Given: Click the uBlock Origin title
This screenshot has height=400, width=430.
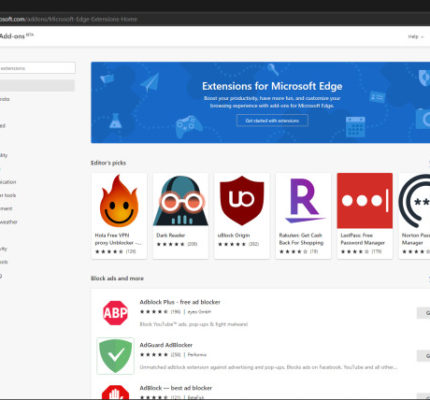Looking at the screenshot, I should [234, 235].
